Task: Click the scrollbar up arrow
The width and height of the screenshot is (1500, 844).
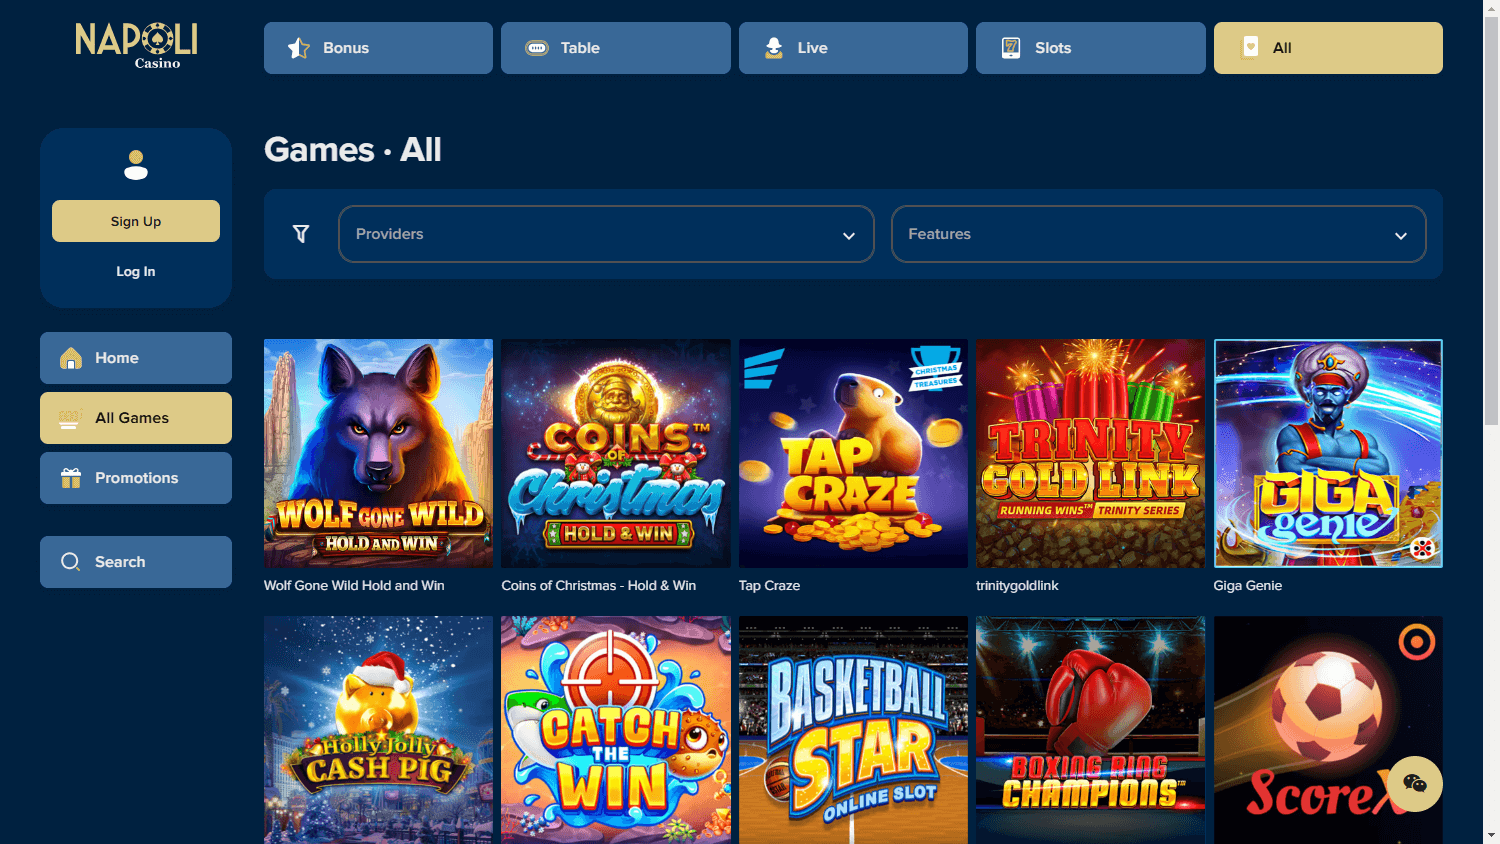Action: click(1491, 8)
